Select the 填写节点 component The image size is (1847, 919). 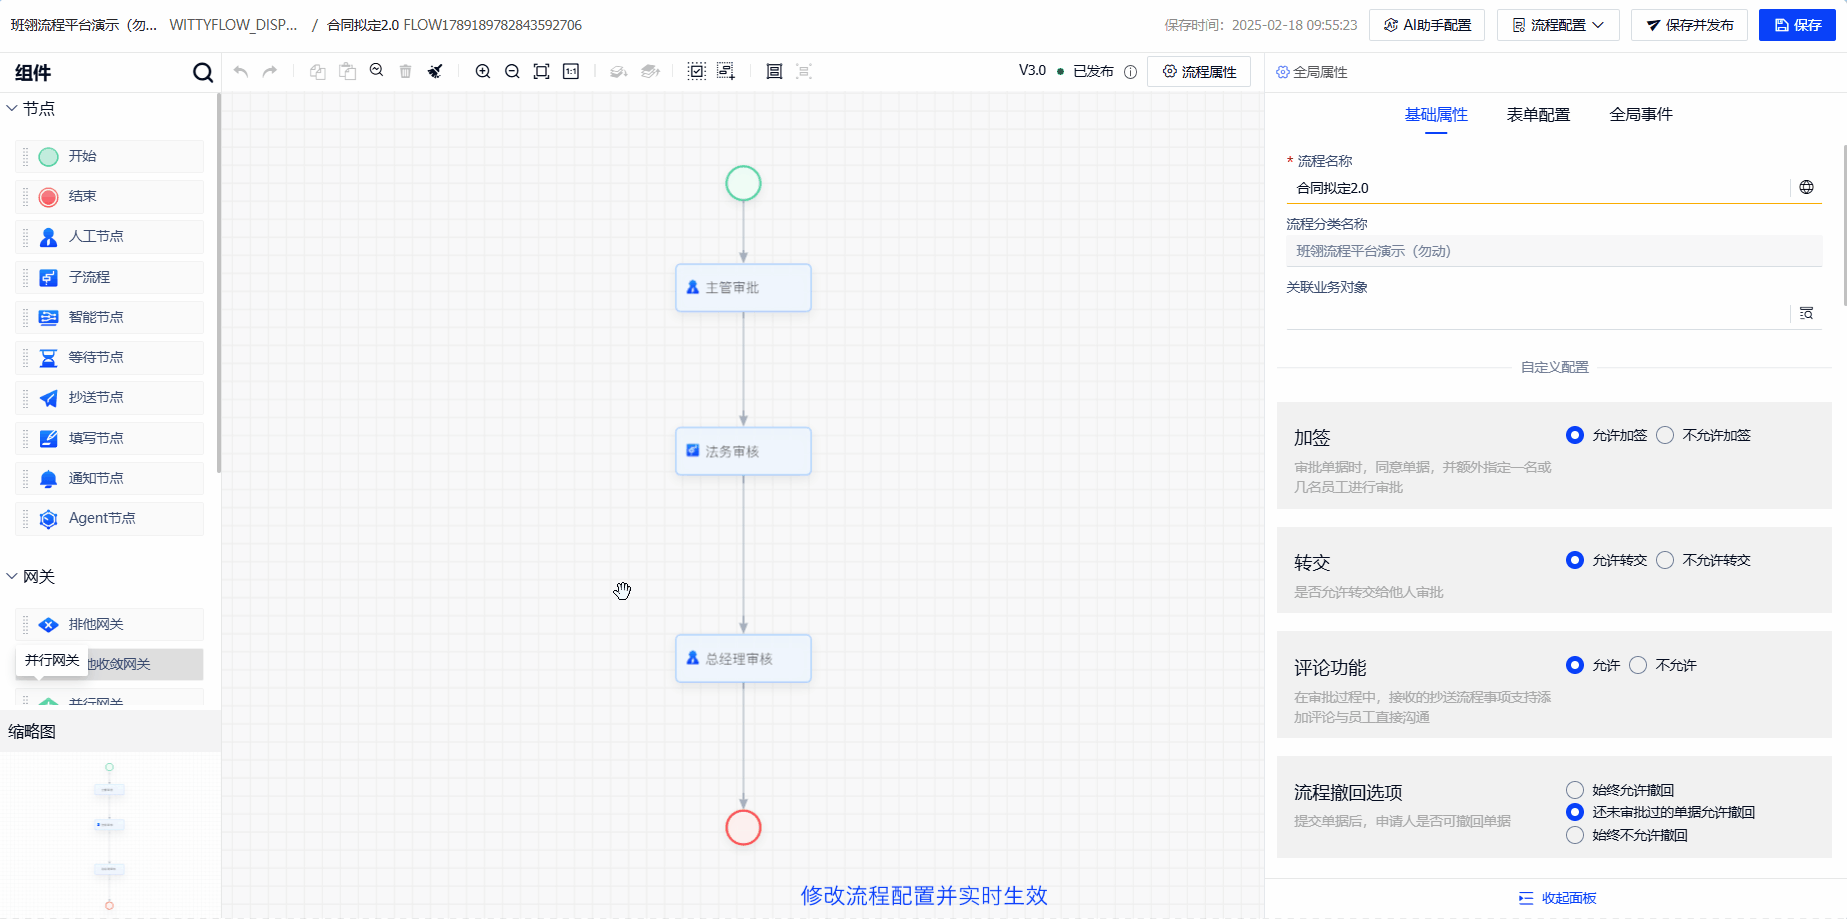(x=110, y=438)
